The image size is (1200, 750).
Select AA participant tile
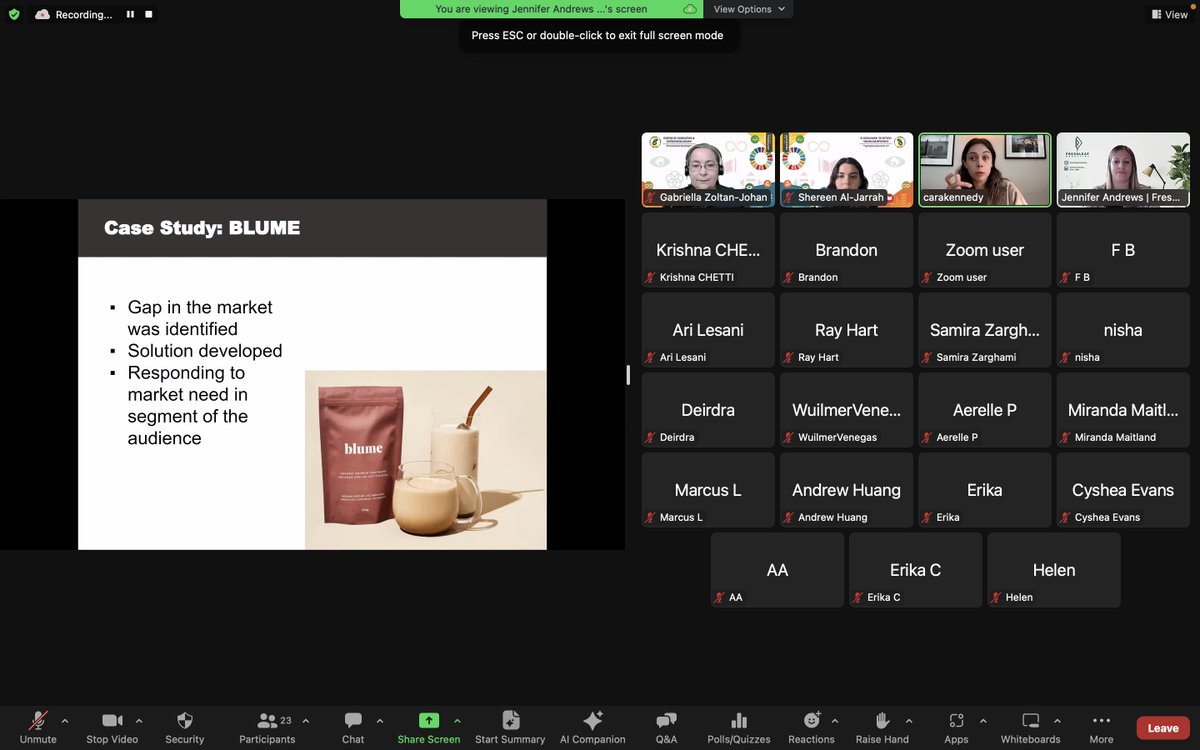coord(777,570)
